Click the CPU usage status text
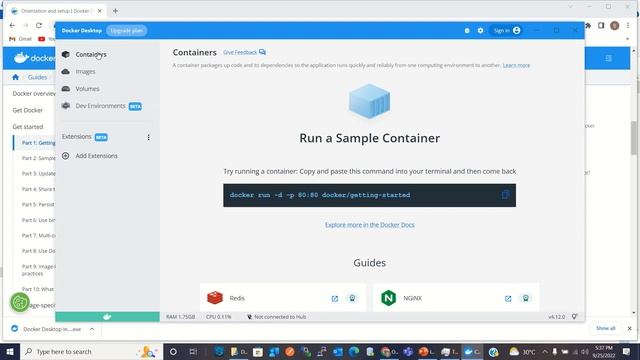Viewport: 640px width, 360px height. coord(218,317)
